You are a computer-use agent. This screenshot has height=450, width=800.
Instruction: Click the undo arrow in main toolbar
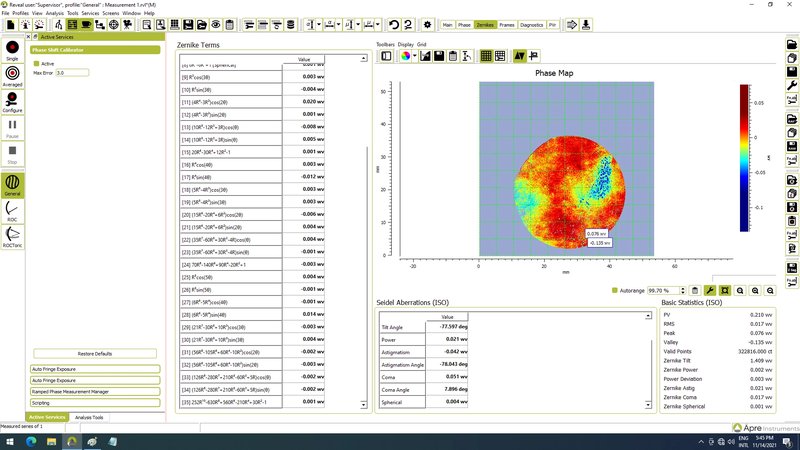pyautogui.click(x=393, y=24)
